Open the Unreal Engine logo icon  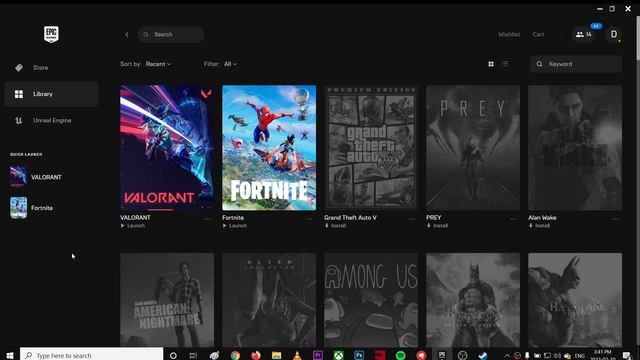click(x=19, y=120)
